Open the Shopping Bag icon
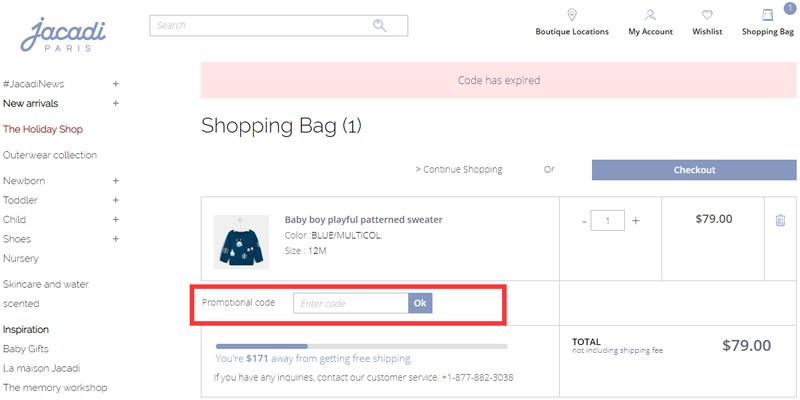This screenshot has height=400, width=800. [x=767, y=15]
